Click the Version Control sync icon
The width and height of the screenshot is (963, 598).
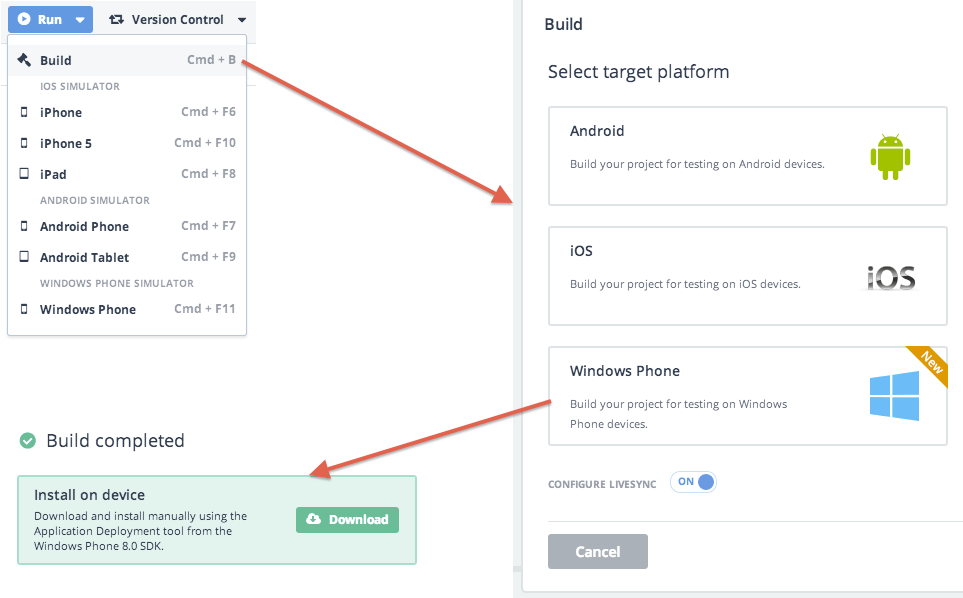point(116,20)
